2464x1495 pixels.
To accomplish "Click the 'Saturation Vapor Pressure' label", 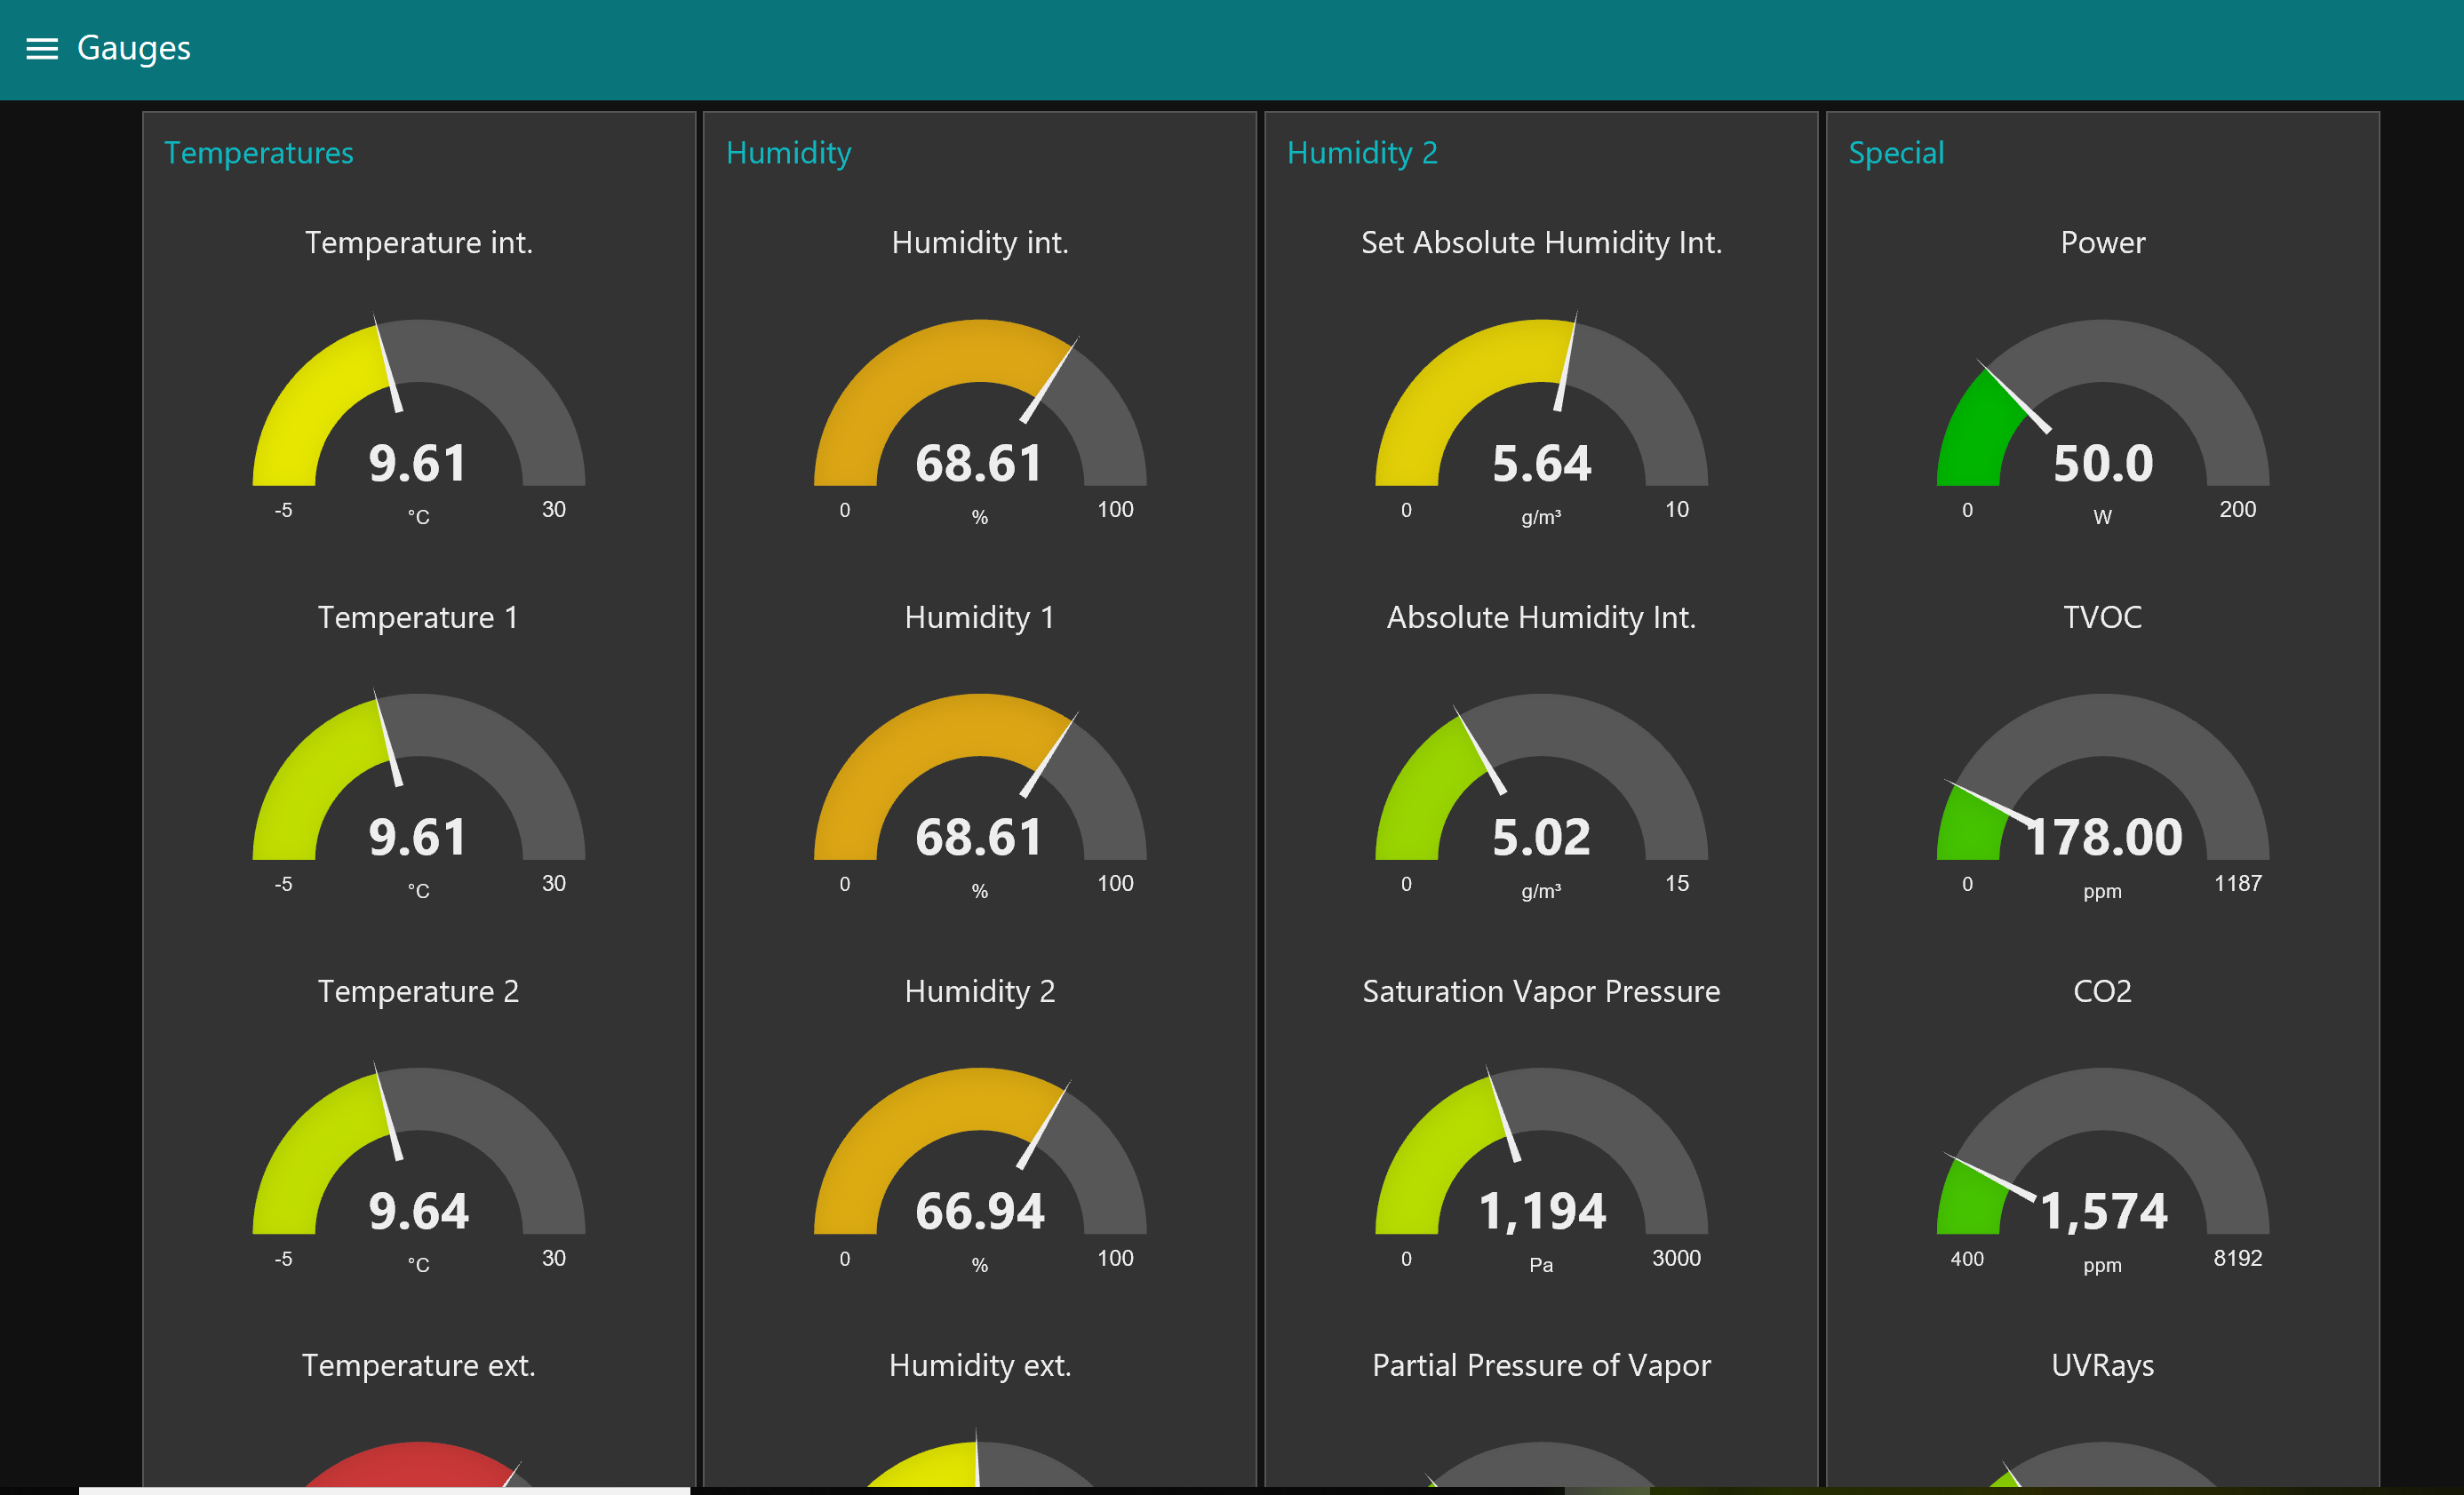I will coord(1542,992).
